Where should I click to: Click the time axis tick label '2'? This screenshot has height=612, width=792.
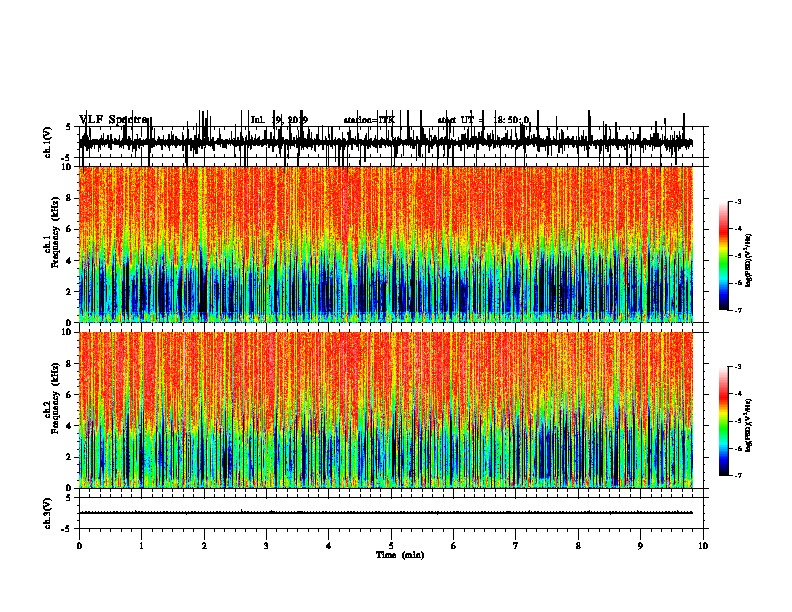click(204, 546)
